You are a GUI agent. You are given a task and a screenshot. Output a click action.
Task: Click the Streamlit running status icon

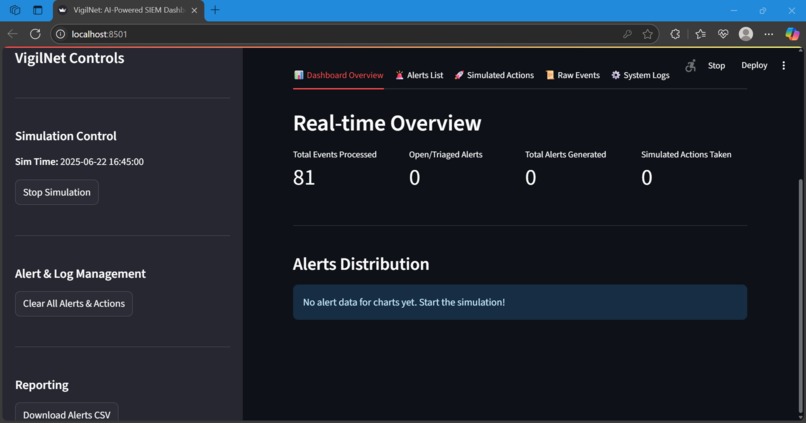(x=690, y=65)
